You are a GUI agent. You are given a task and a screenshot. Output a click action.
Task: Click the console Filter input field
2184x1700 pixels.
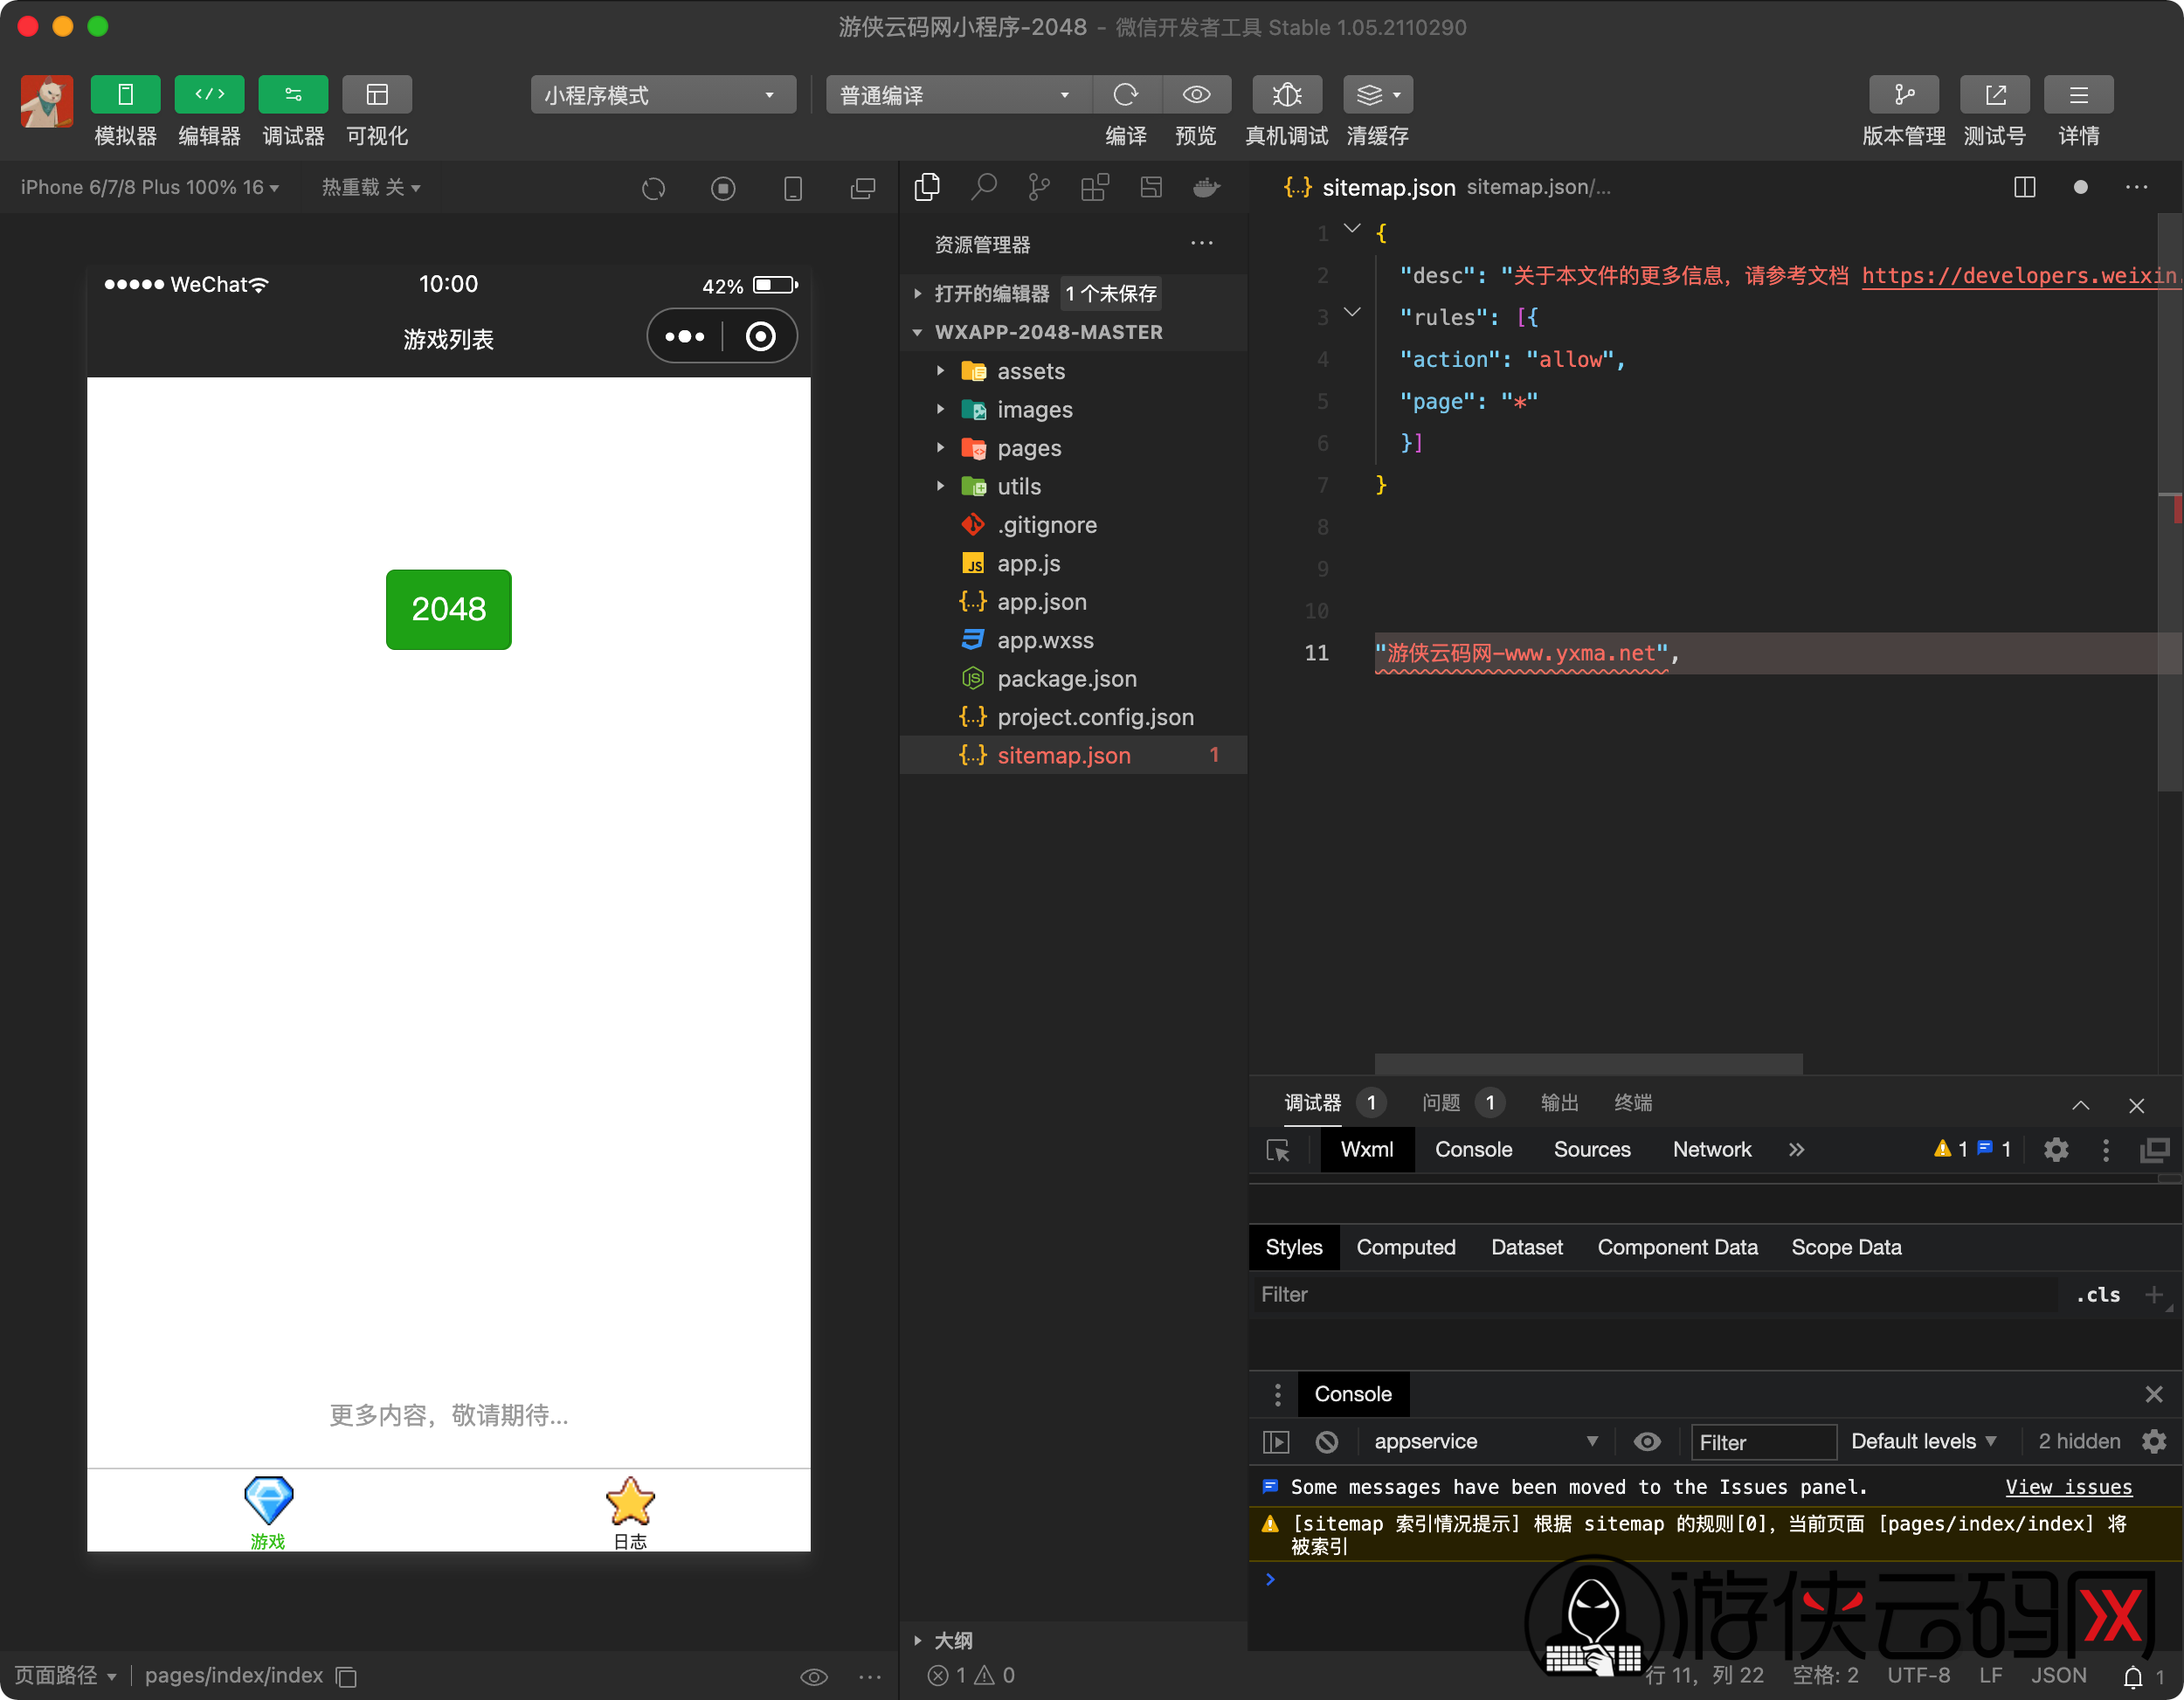[1763, 1442]
